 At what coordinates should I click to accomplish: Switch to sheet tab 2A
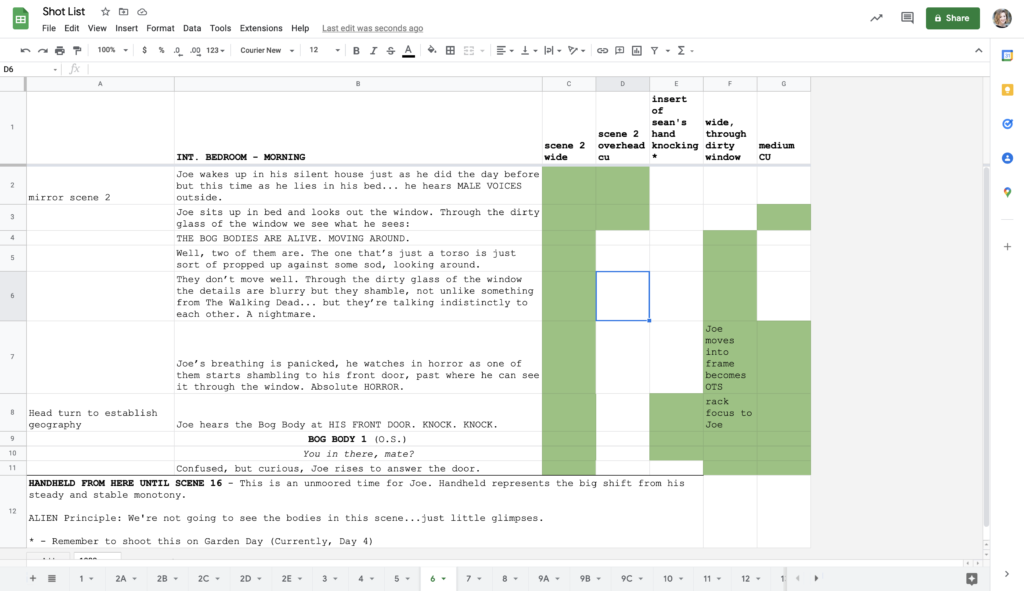click(125, 579)
